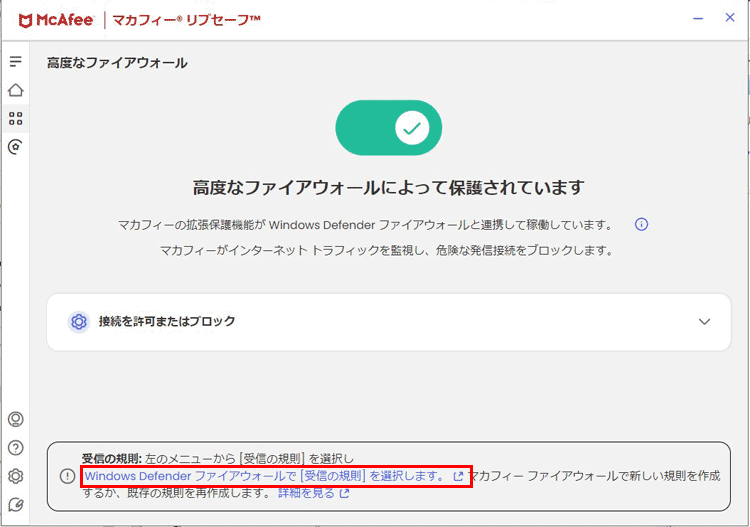Open the protection score icon in sidebar
The image size is (750, 527).
tap(15, 146)
